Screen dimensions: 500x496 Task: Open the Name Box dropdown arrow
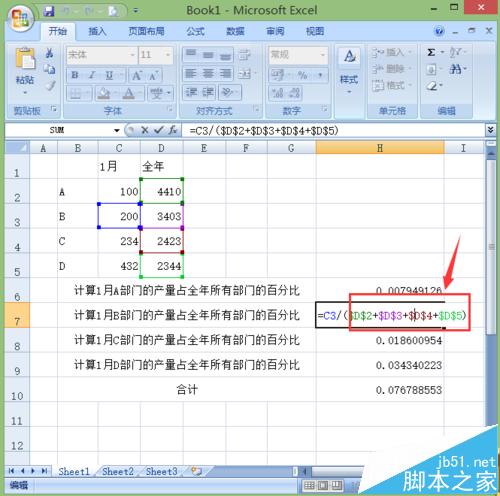[x=117, y=130]
